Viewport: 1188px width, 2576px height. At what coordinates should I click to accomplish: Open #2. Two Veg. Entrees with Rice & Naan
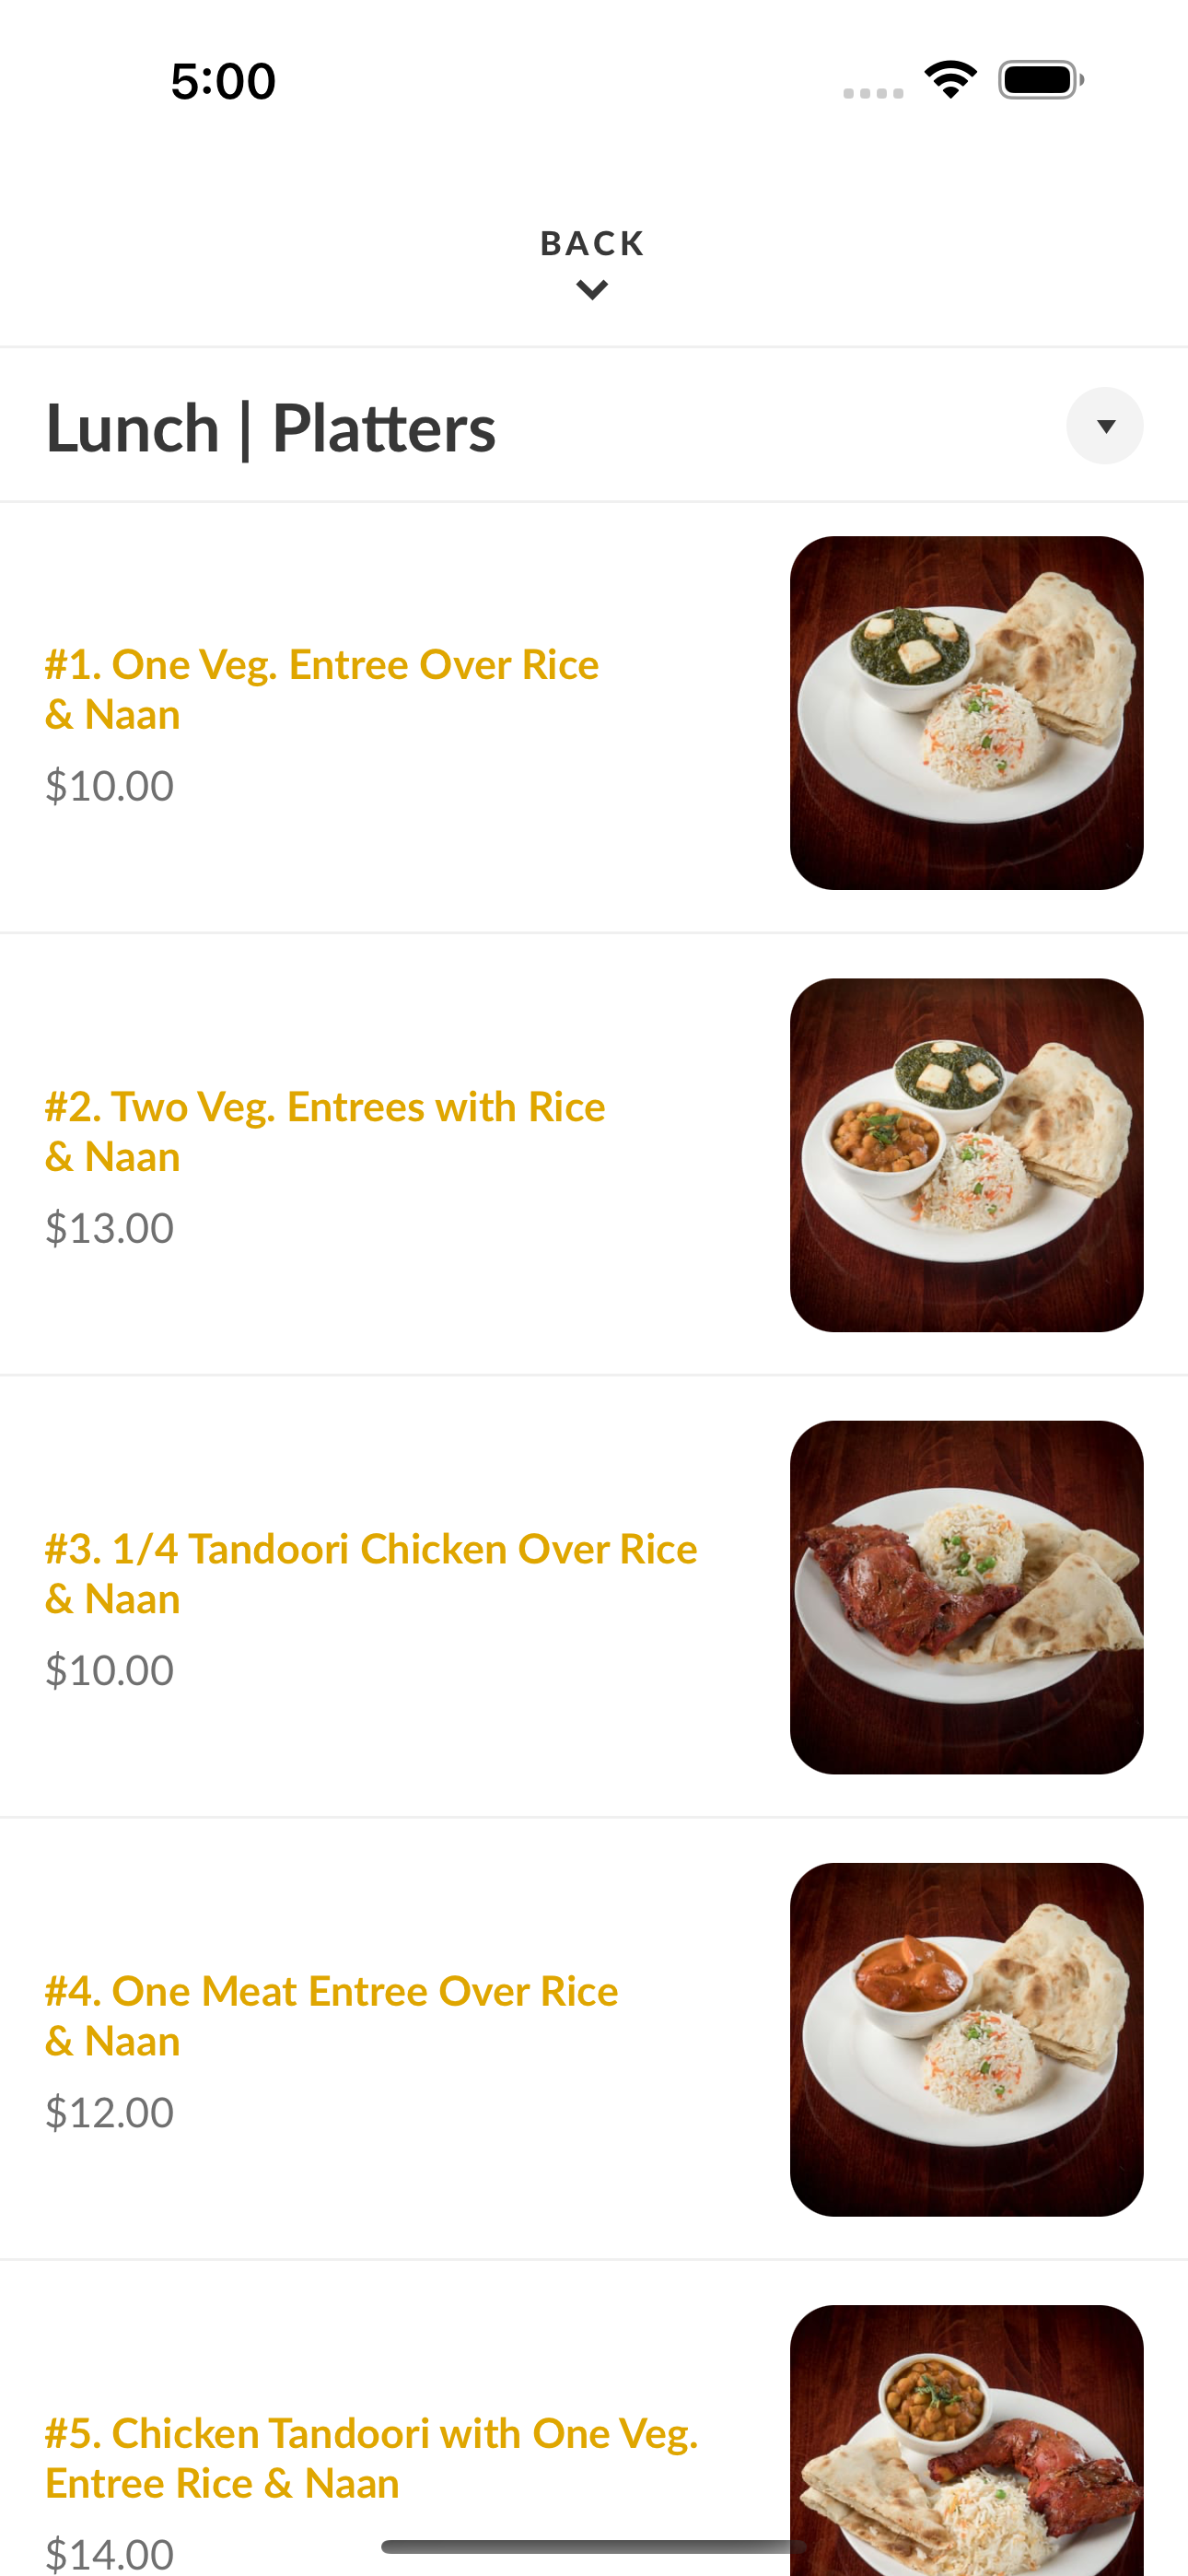pyautogui.click(x=325, y=1131)
